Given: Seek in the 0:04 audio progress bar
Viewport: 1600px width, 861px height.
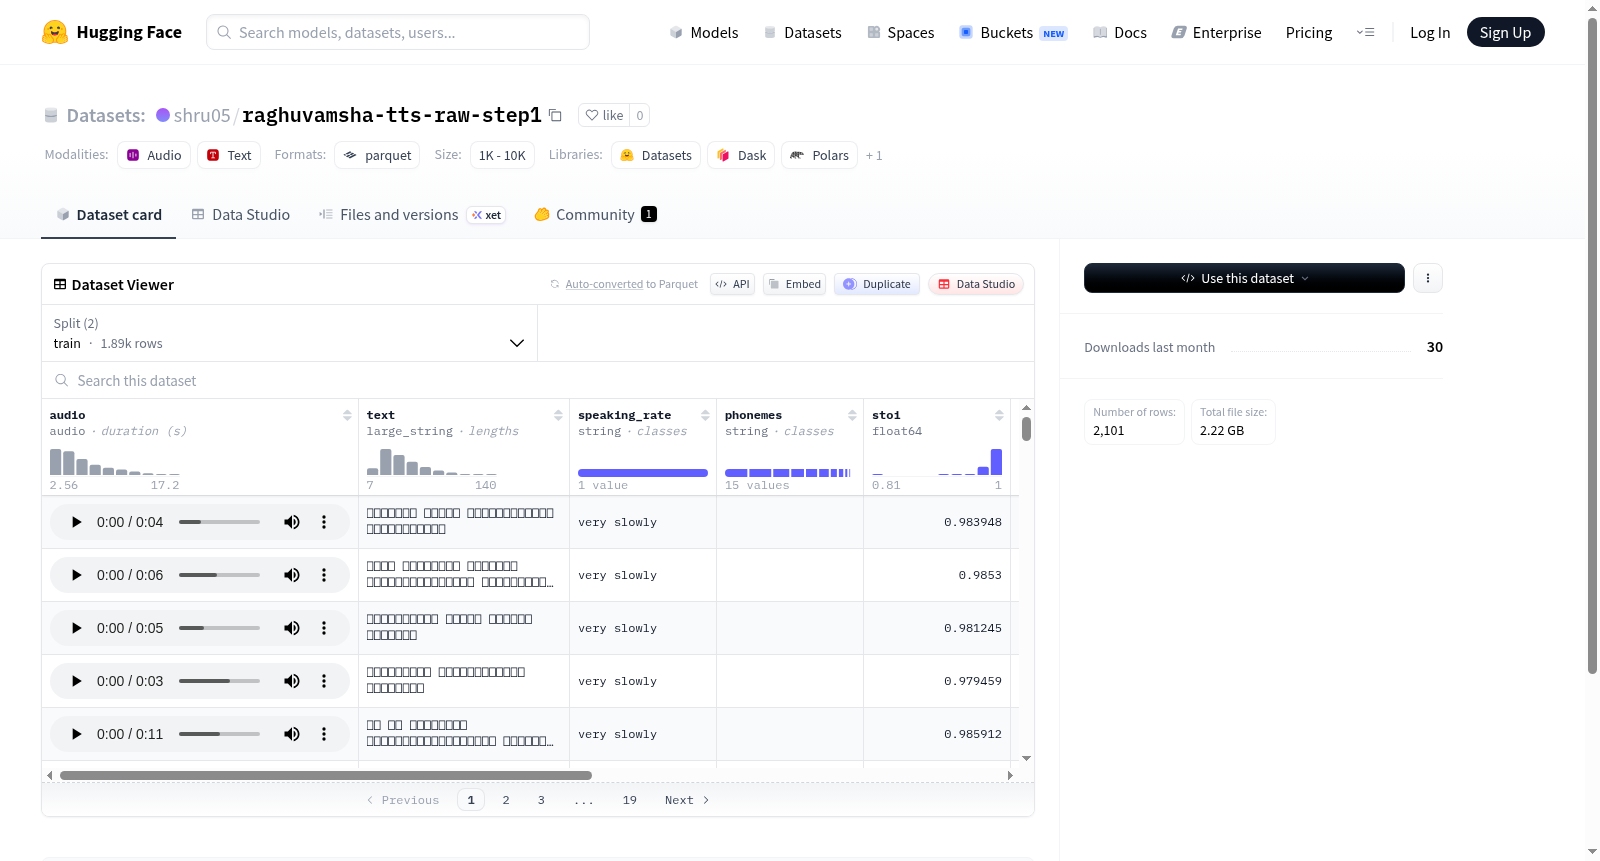Looking at the screenshot, I should click(219, 522).
